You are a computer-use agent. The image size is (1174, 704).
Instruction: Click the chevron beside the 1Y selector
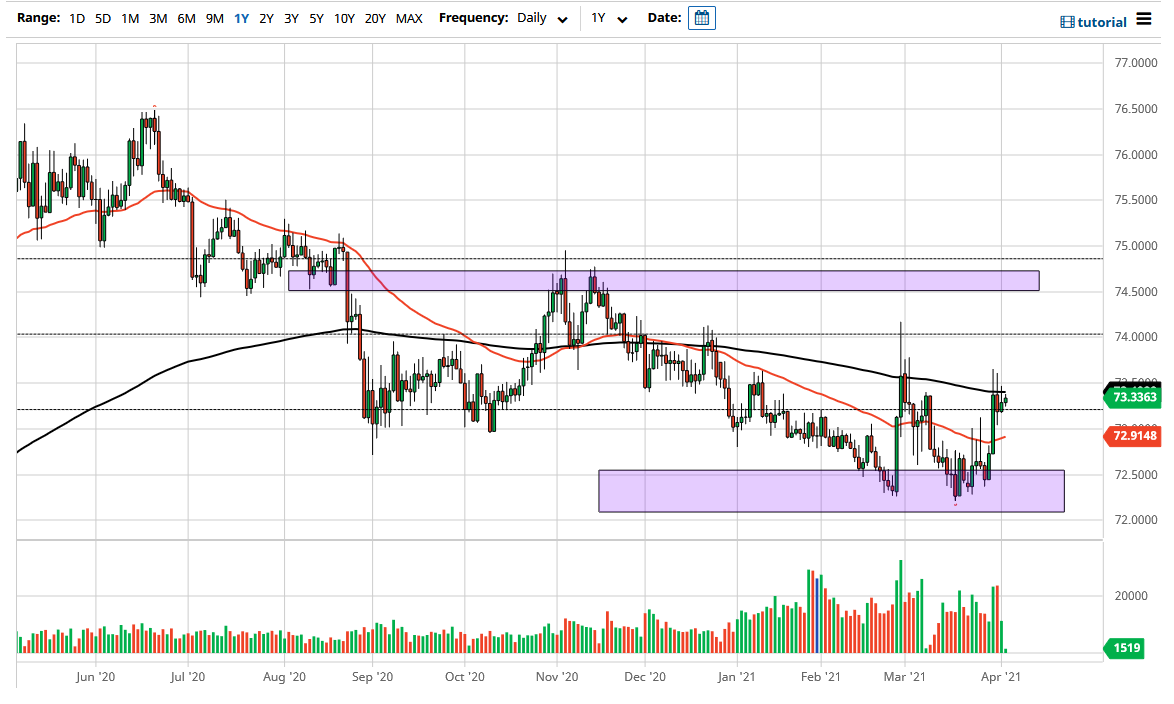(x=621, y=18)
